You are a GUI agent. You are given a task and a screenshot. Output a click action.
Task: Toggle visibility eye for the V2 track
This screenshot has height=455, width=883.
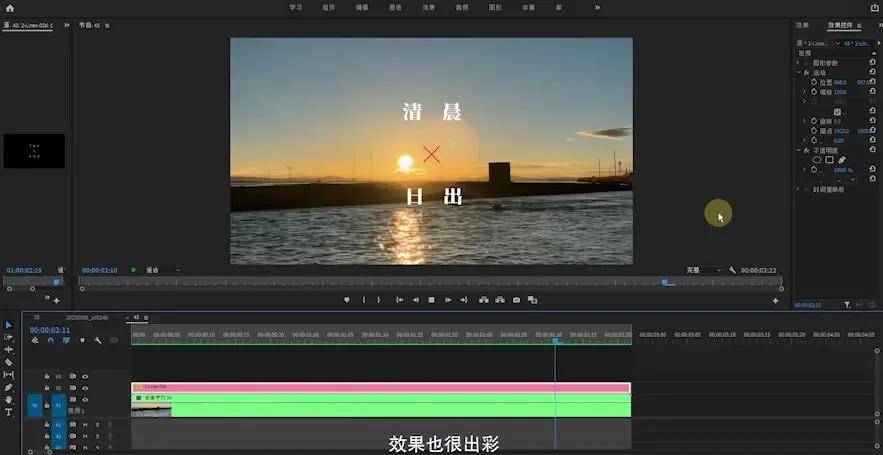85,388
